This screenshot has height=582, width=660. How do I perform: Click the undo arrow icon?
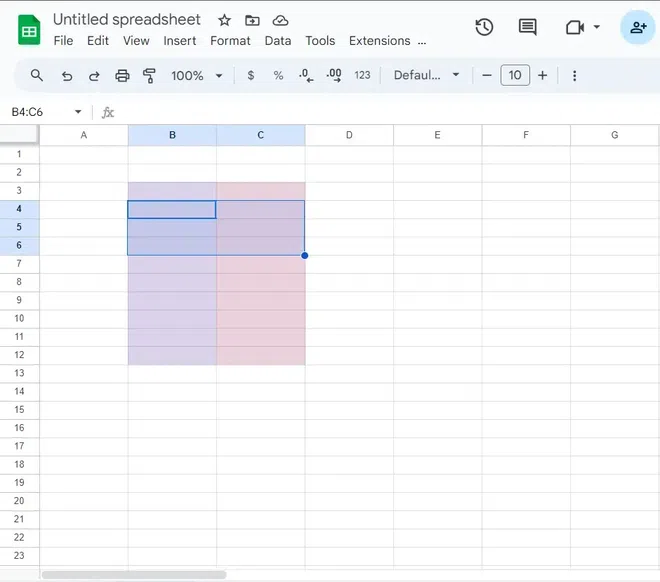(67, 76)
